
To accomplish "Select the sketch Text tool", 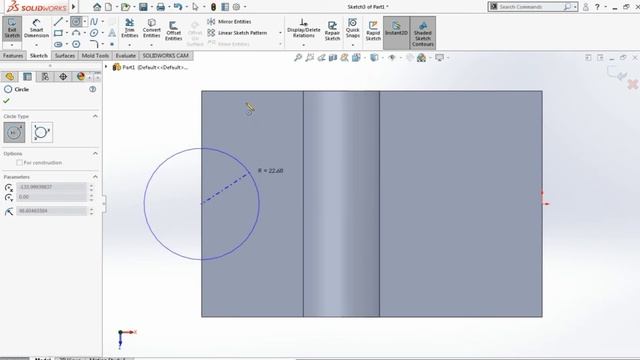I will coord(112,33).
